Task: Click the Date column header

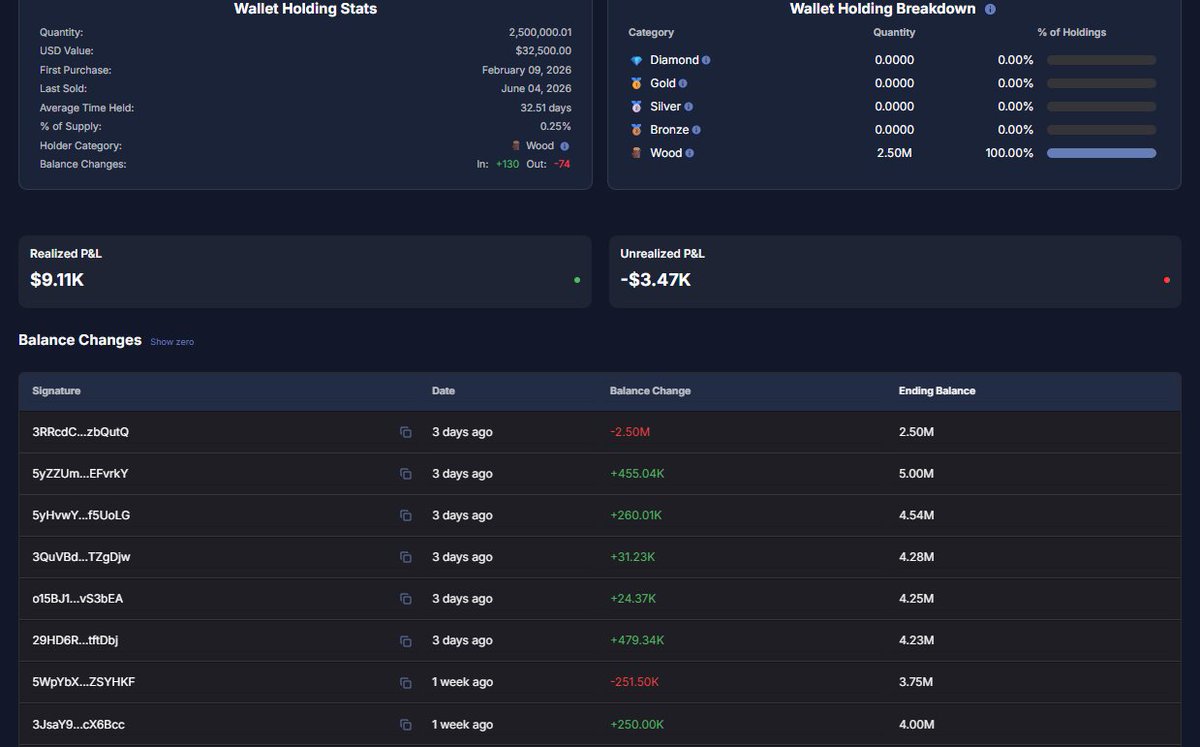Action: click(x=443, y=391)
